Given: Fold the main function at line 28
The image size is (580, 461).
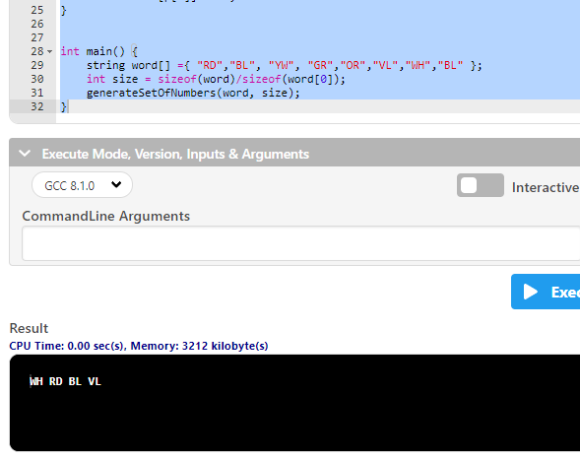Looking at the screenshot, I should [50, 51].
